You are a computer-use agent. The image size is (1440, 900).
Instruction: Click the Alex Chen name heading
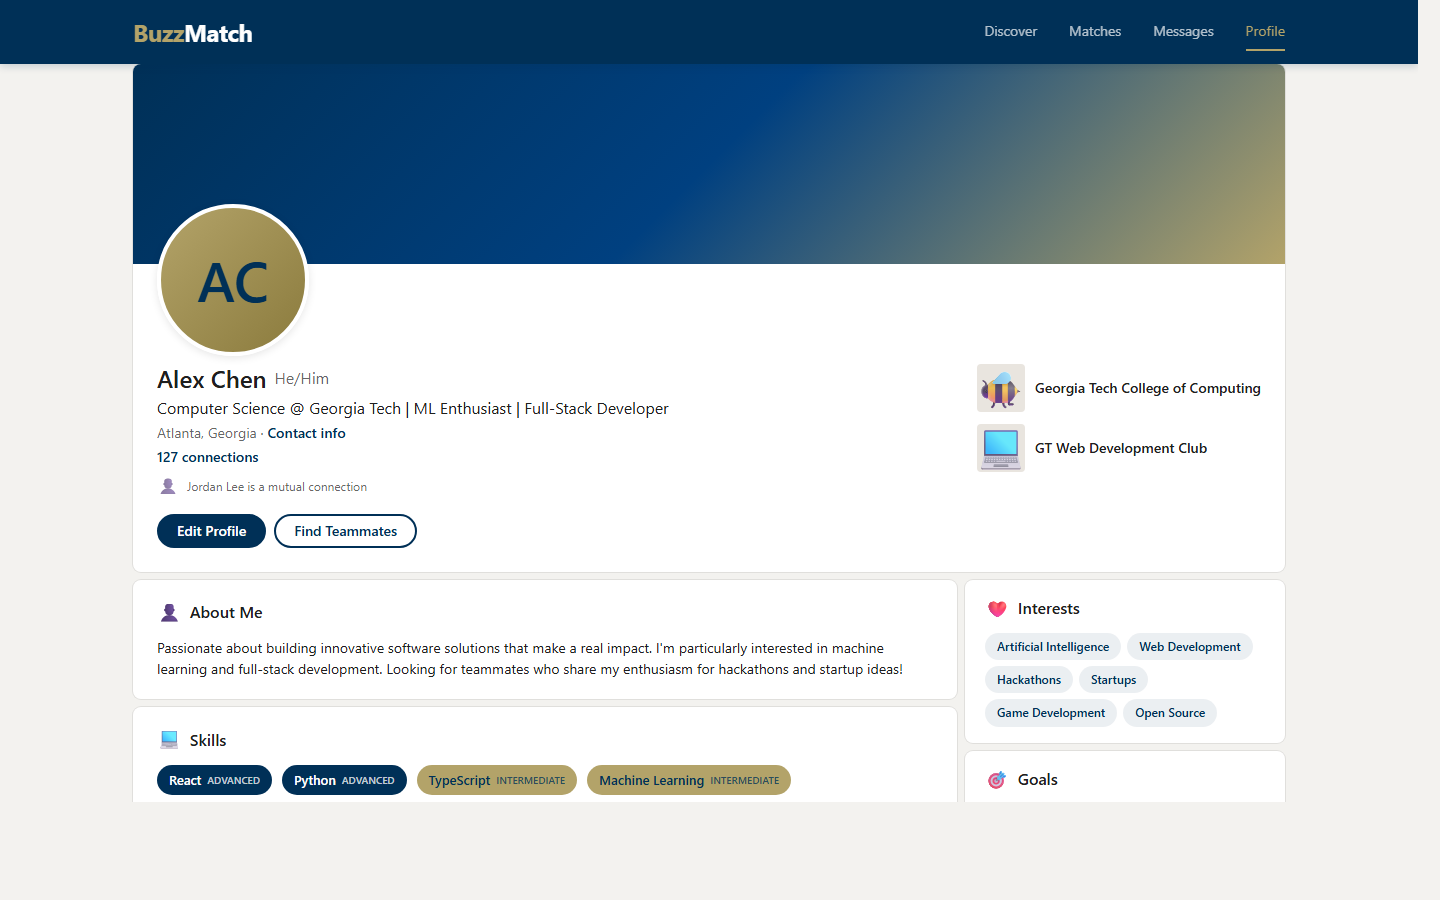211,380
